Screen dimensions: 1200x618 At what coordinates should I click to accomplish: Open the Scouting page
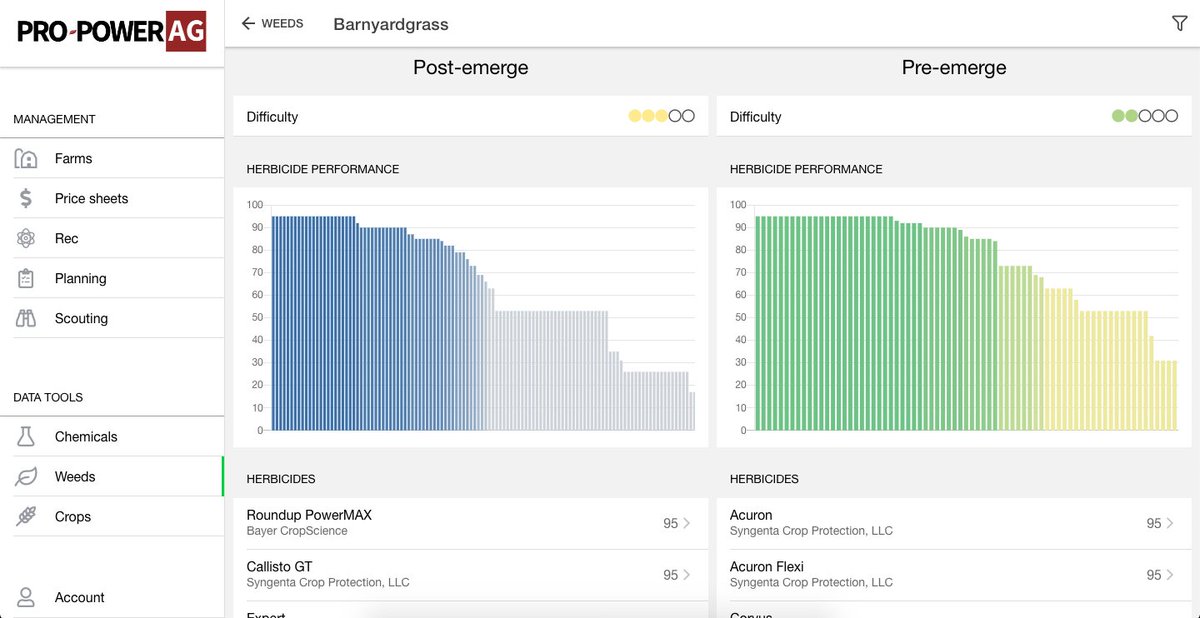(112, 318)
